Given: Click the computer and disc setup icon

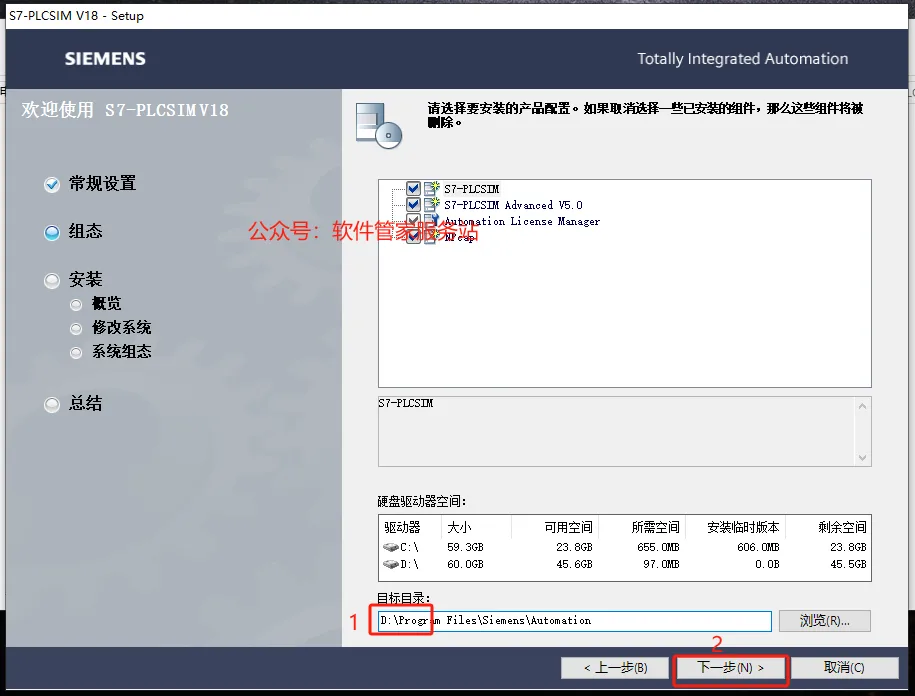Looking at the screenshot, I should pyautogui.click(x=379, y=125).
